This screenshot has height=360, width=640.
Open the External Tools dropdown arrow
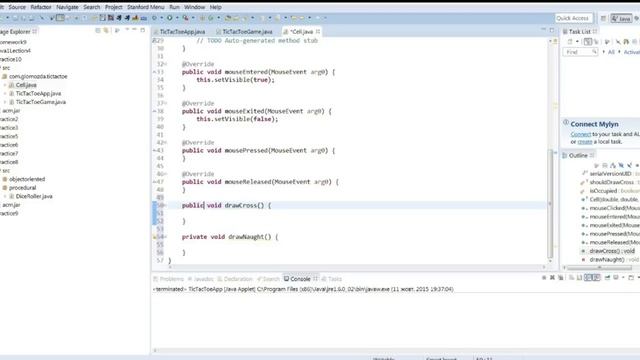(x=193, y=18)
